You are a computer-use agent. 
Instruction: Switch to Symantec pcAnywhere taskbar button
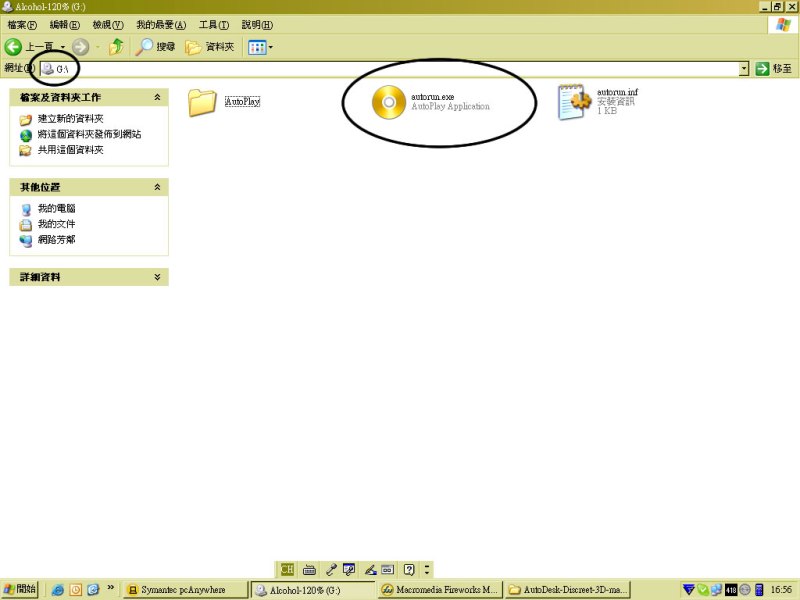tap(185, 590)
